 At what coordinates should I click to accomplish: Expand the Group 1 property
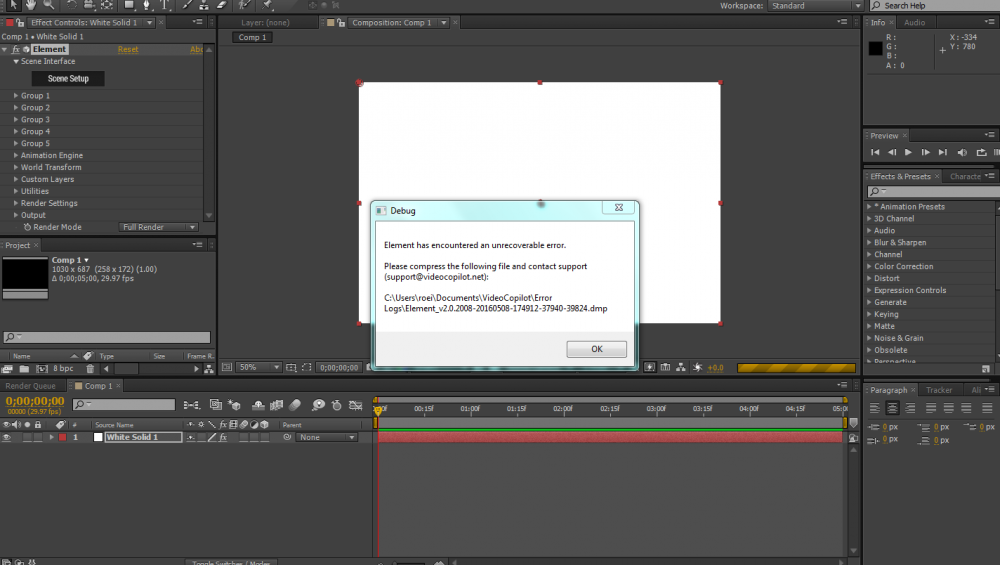[16, 96]
